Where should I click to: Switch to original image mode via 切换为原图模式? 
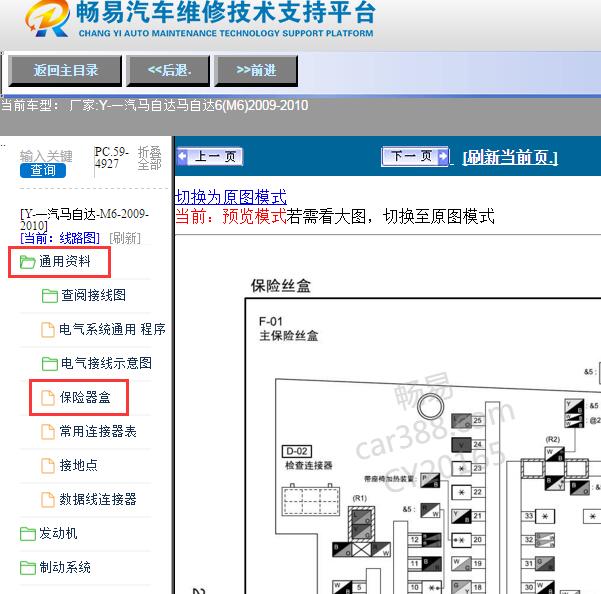coord(231,197)
